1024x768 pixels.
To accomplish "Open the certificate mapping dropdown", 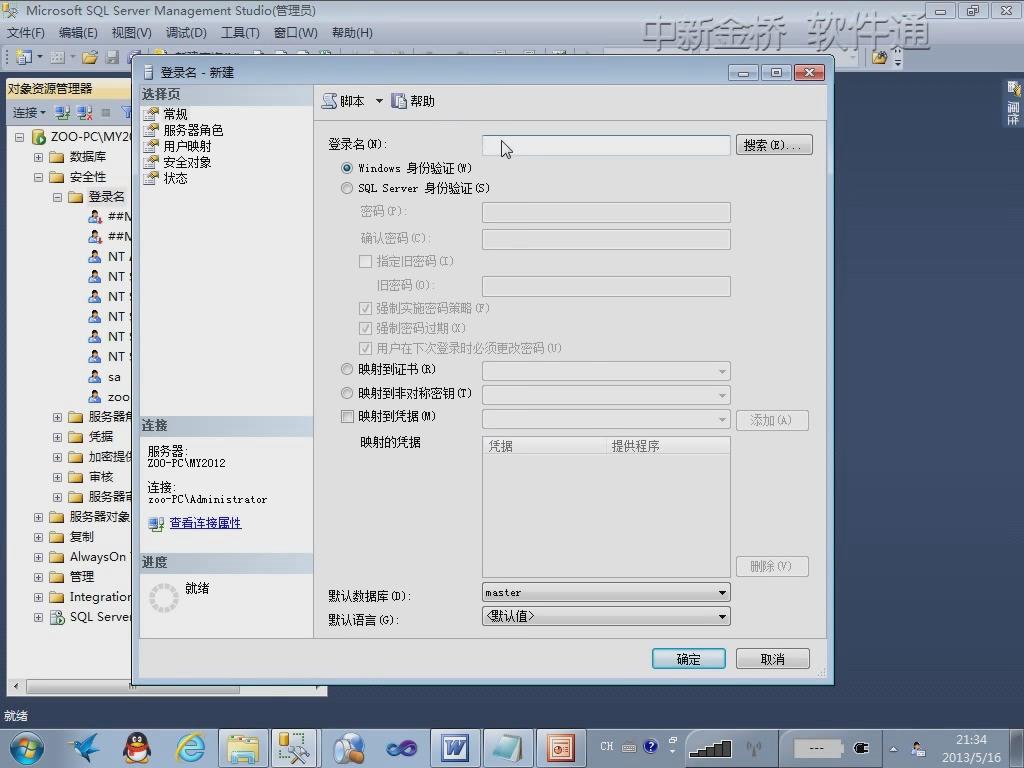I will (606, 371).
